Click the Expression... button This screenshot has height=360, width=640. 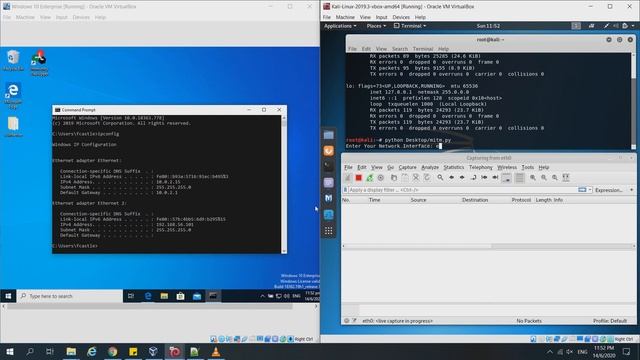608,190
